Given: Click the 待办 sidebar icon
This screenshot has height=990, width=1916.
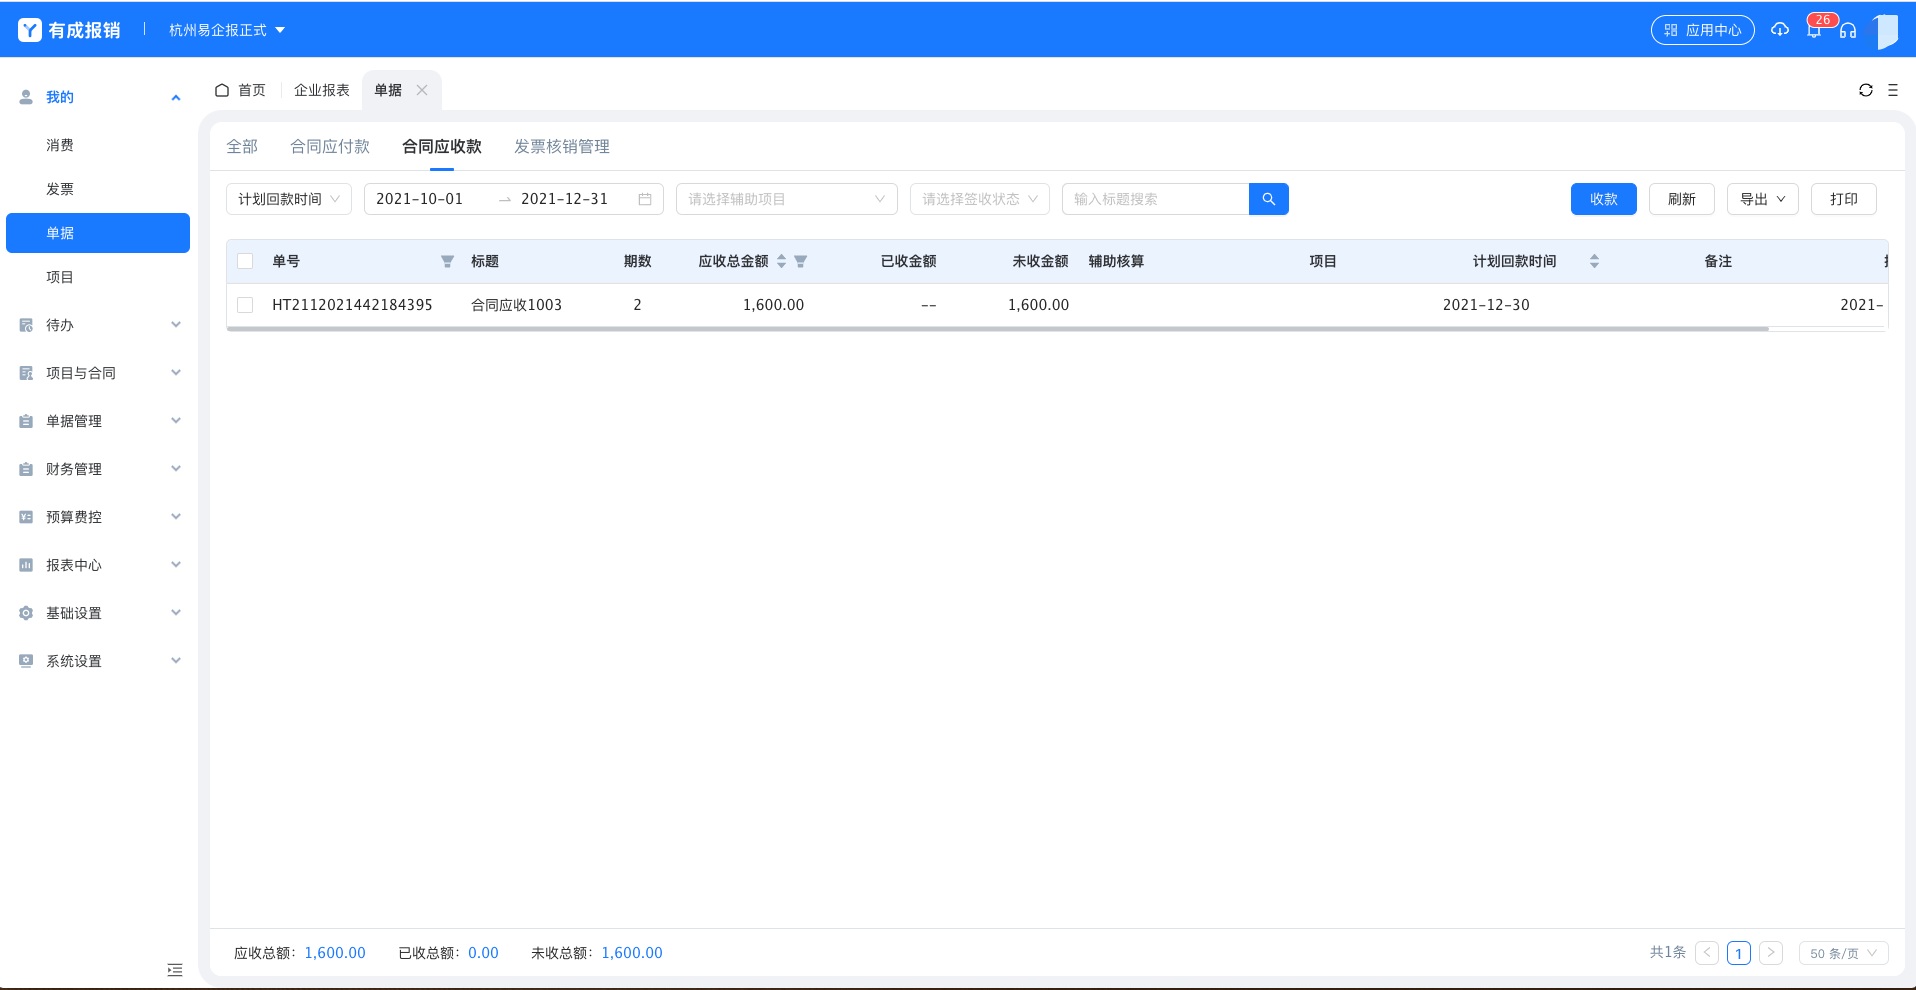Looking at the screenshot, I should [x=26, y=325].
